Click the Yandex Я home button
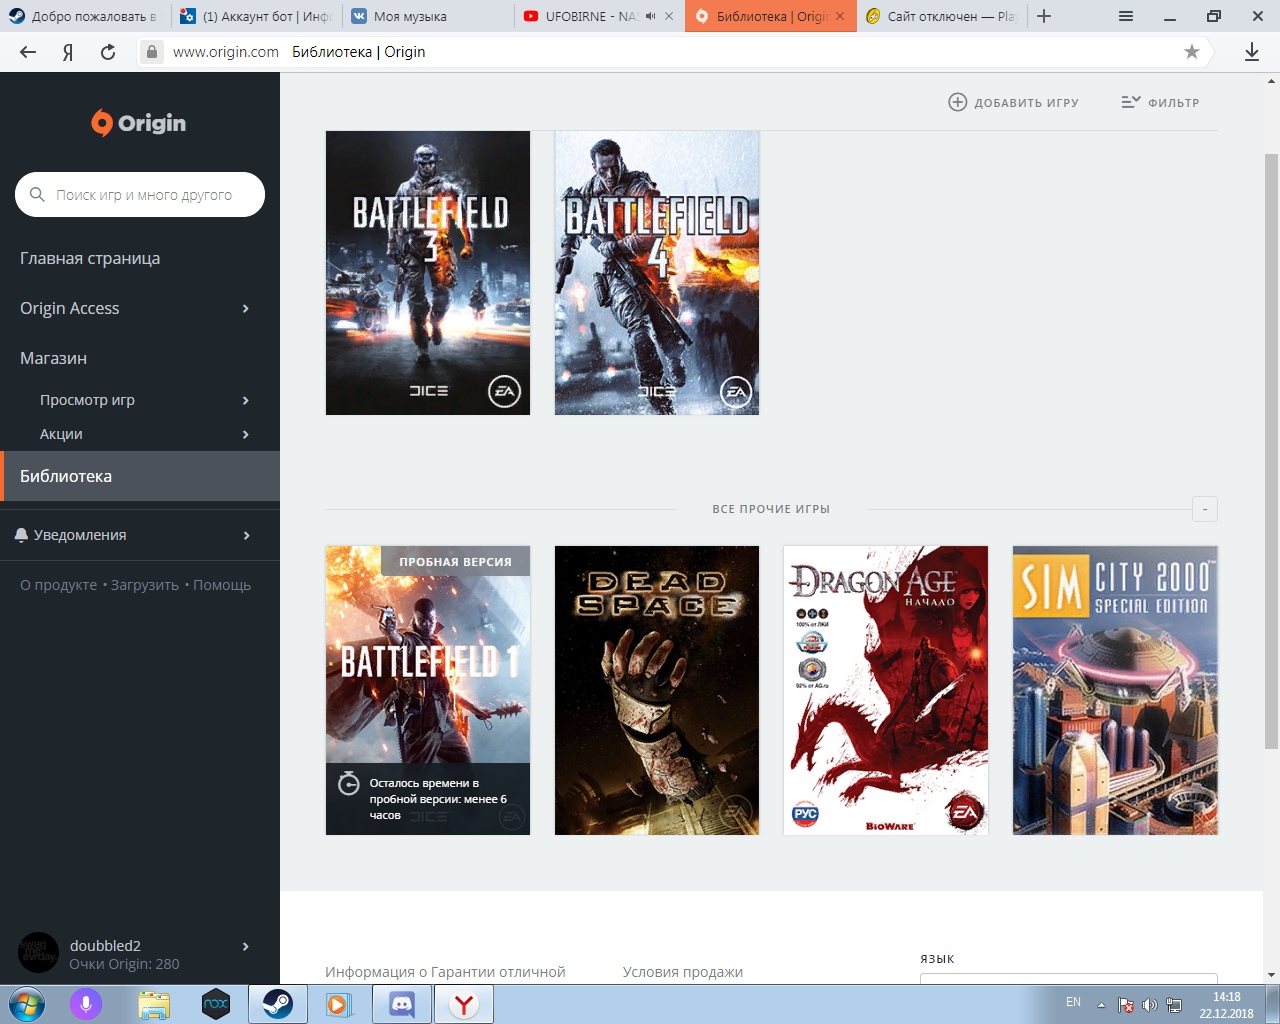This screenshot has width=1280, height=1024. 68,52
